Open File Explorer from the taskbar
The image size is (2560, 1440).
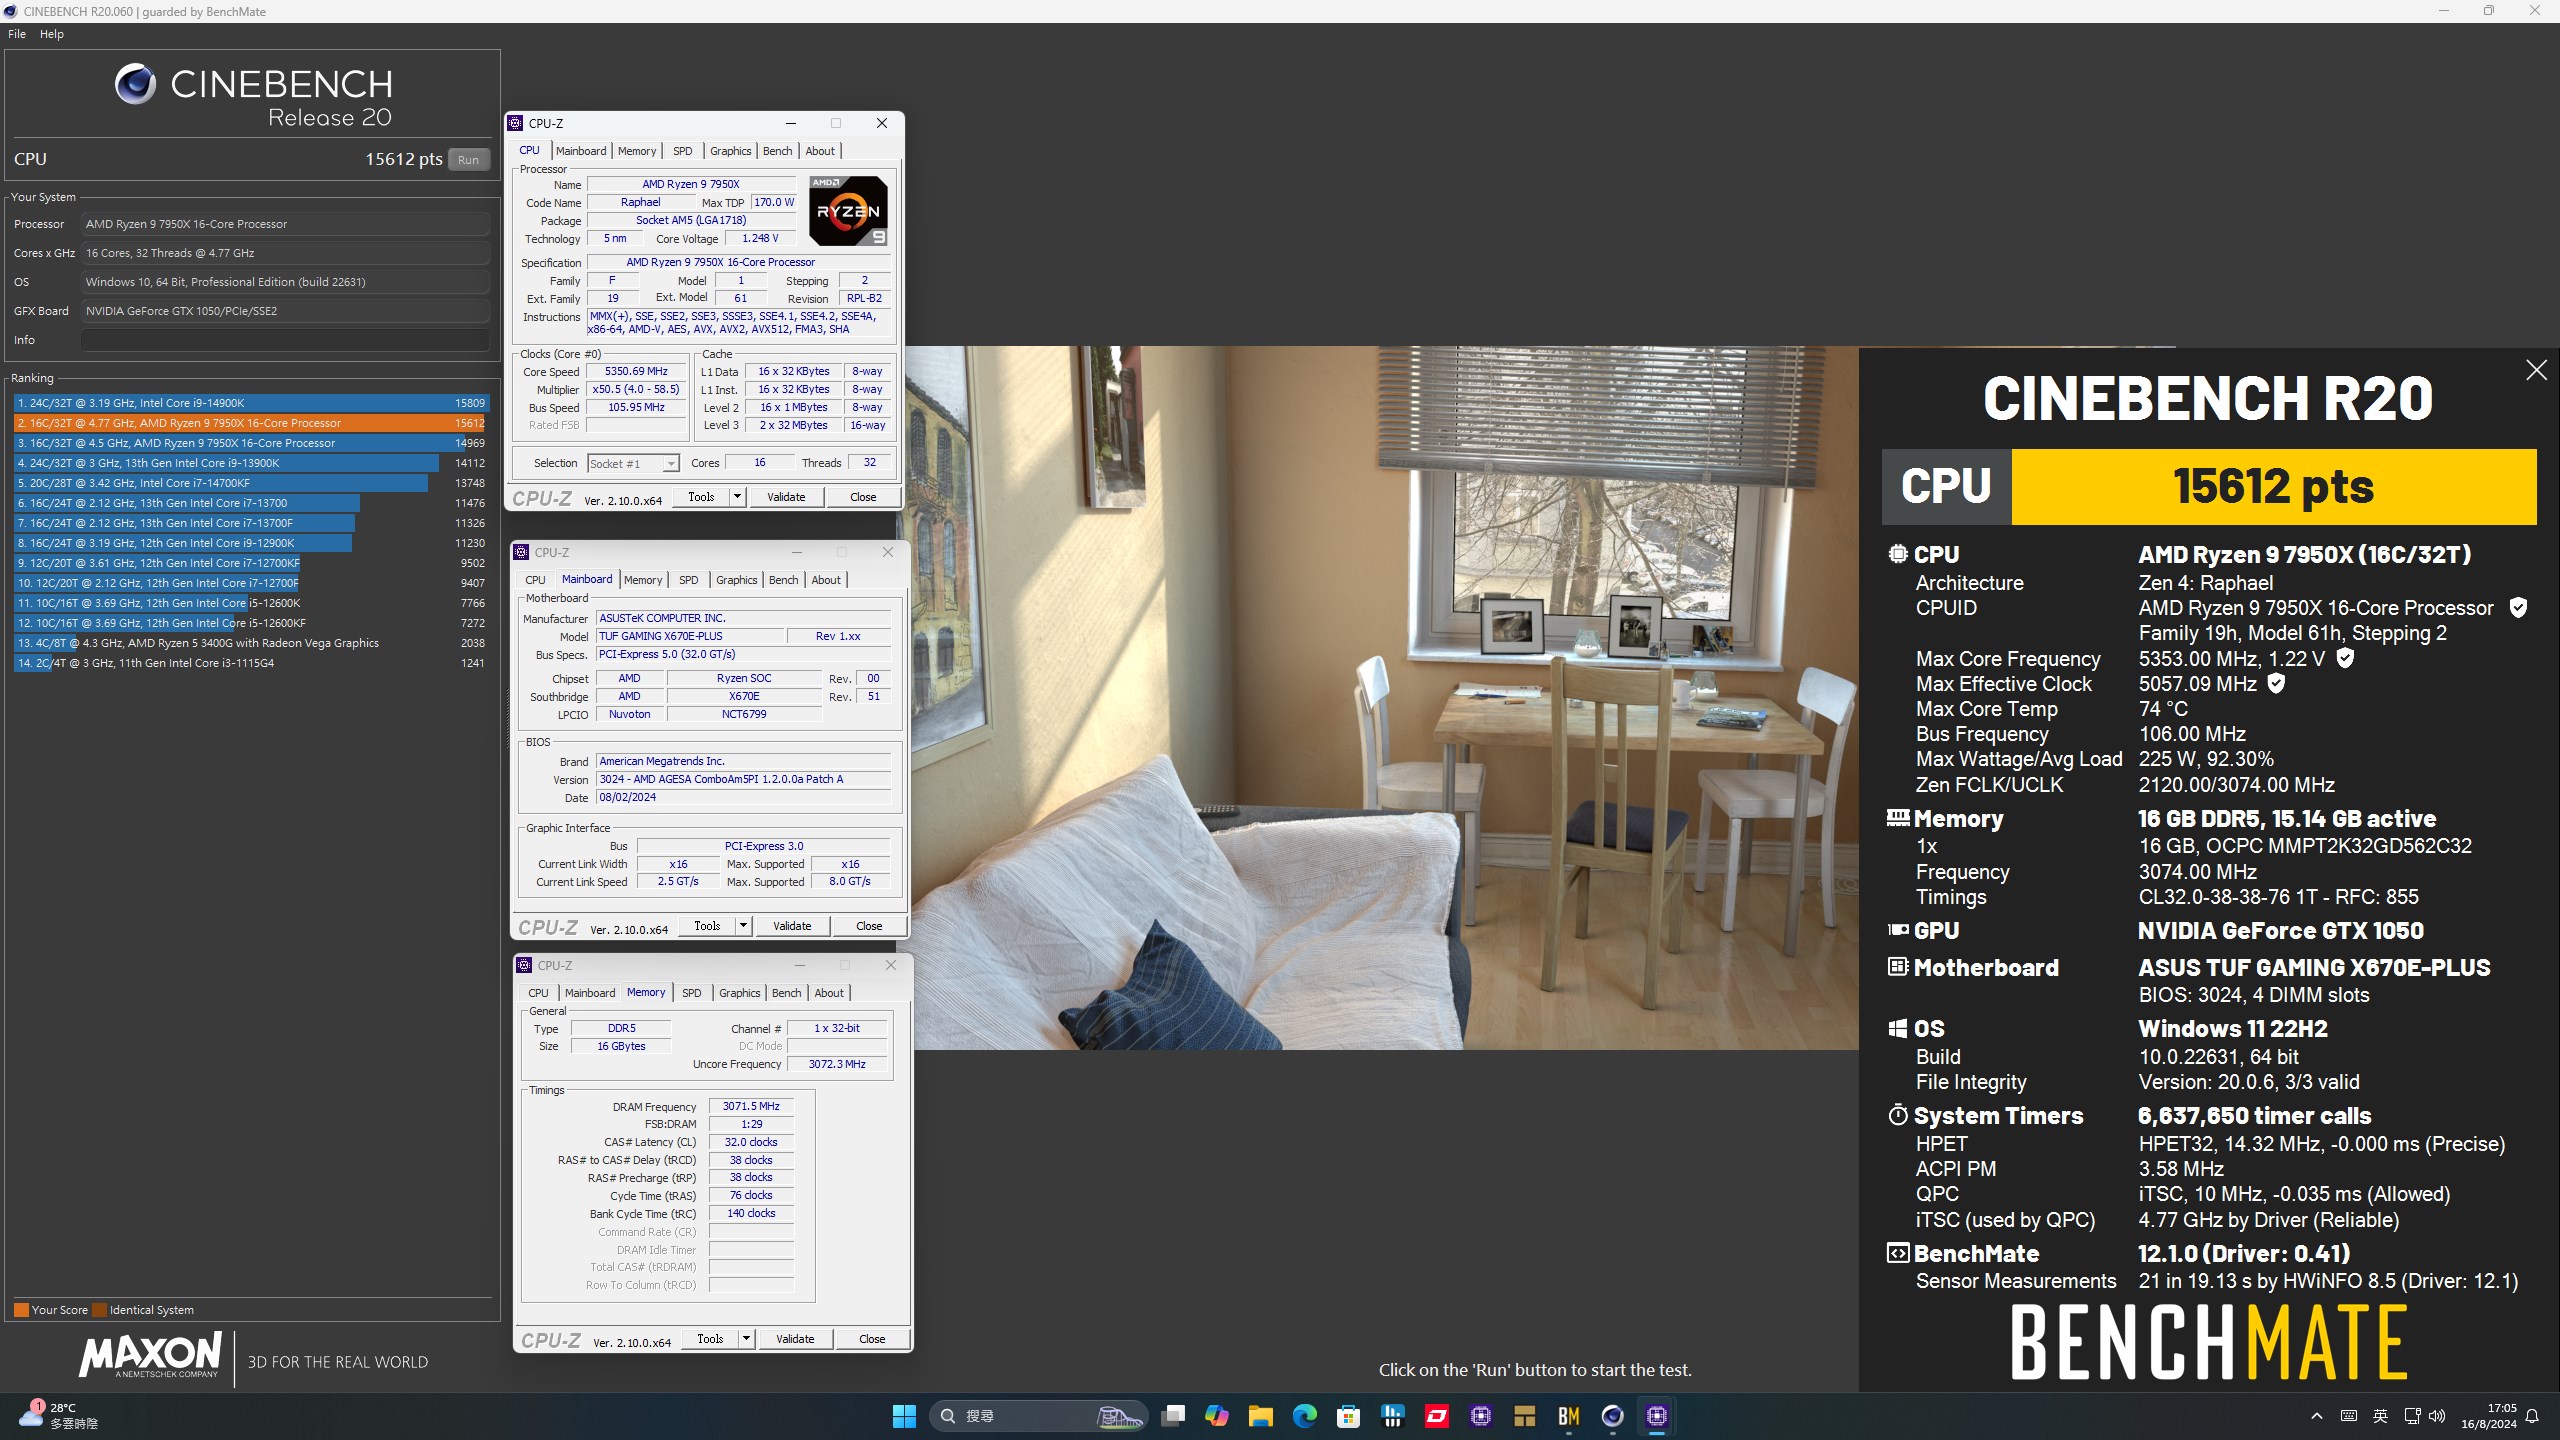pyautogui.click(x=1261, y=1416)
